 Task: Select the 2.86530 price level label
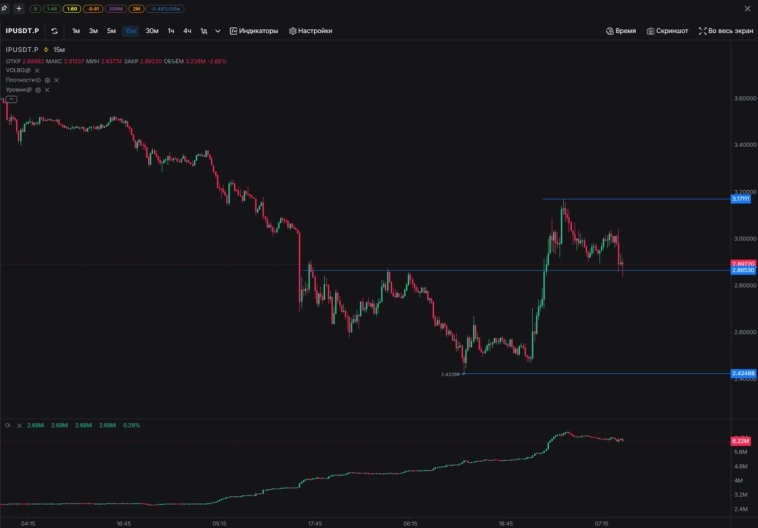pos(743,270)
